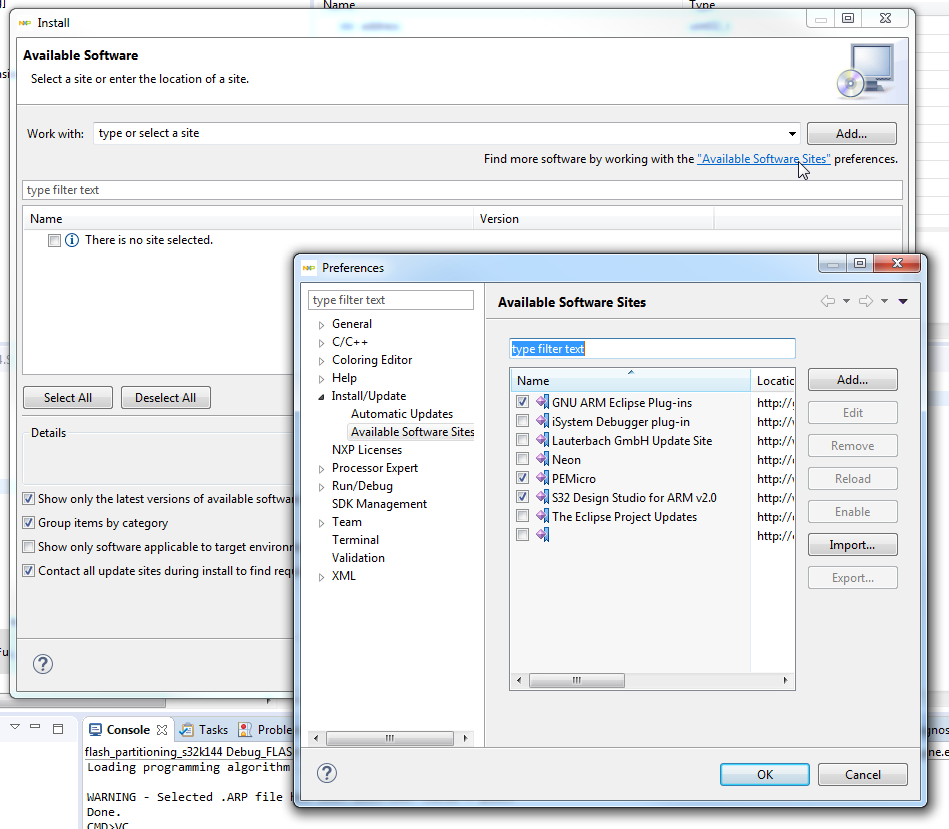Click the GNU ARM Eclipse Plug-ins site icon

point(542,402)
